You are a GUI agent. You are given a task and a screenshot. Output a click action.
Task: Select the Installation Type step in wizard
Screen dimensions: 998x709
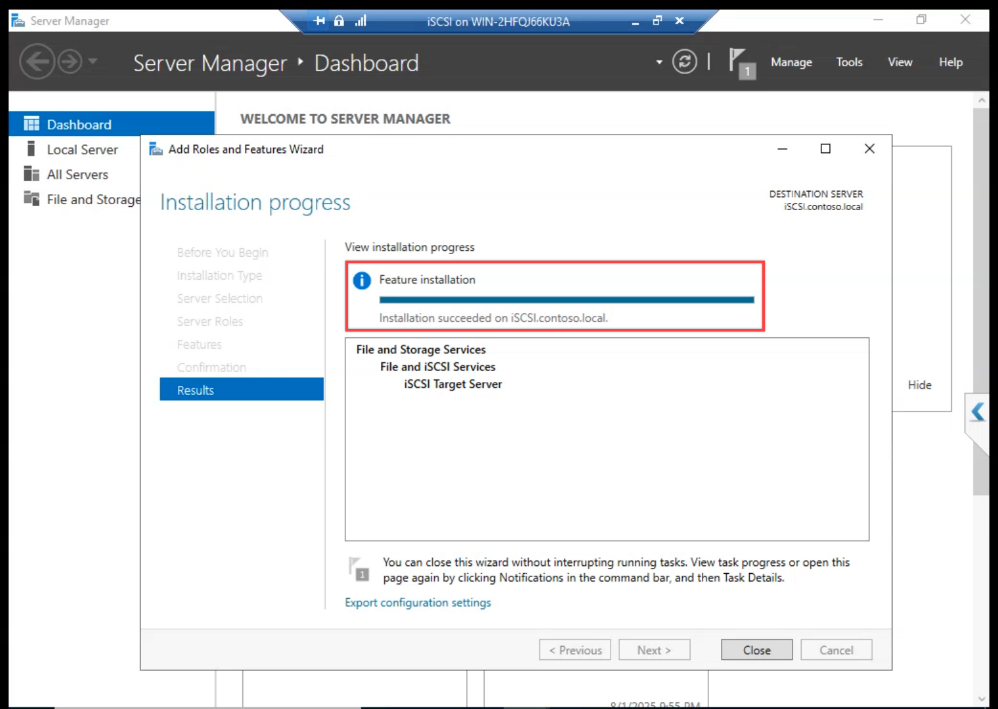219,276
